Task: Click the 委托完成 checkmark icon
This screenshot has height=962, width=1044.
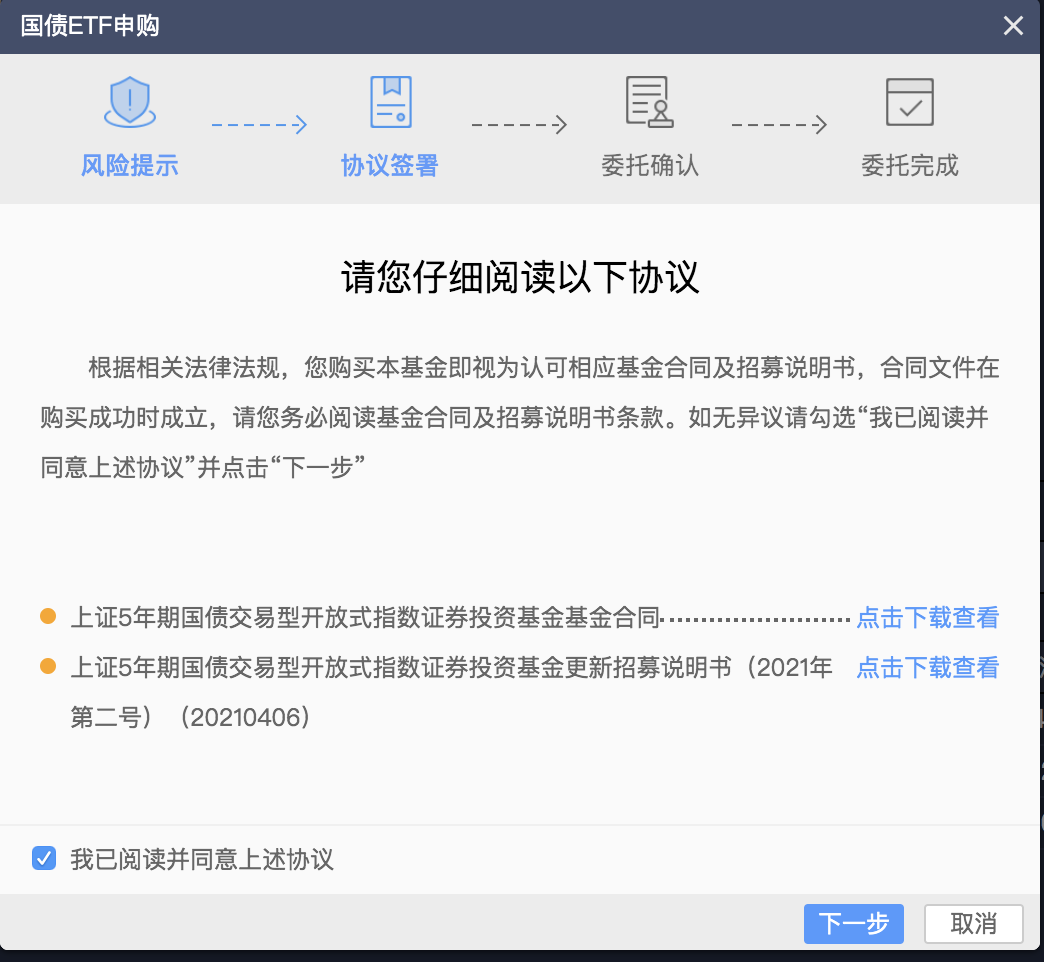Action: [x=909, y=102]
